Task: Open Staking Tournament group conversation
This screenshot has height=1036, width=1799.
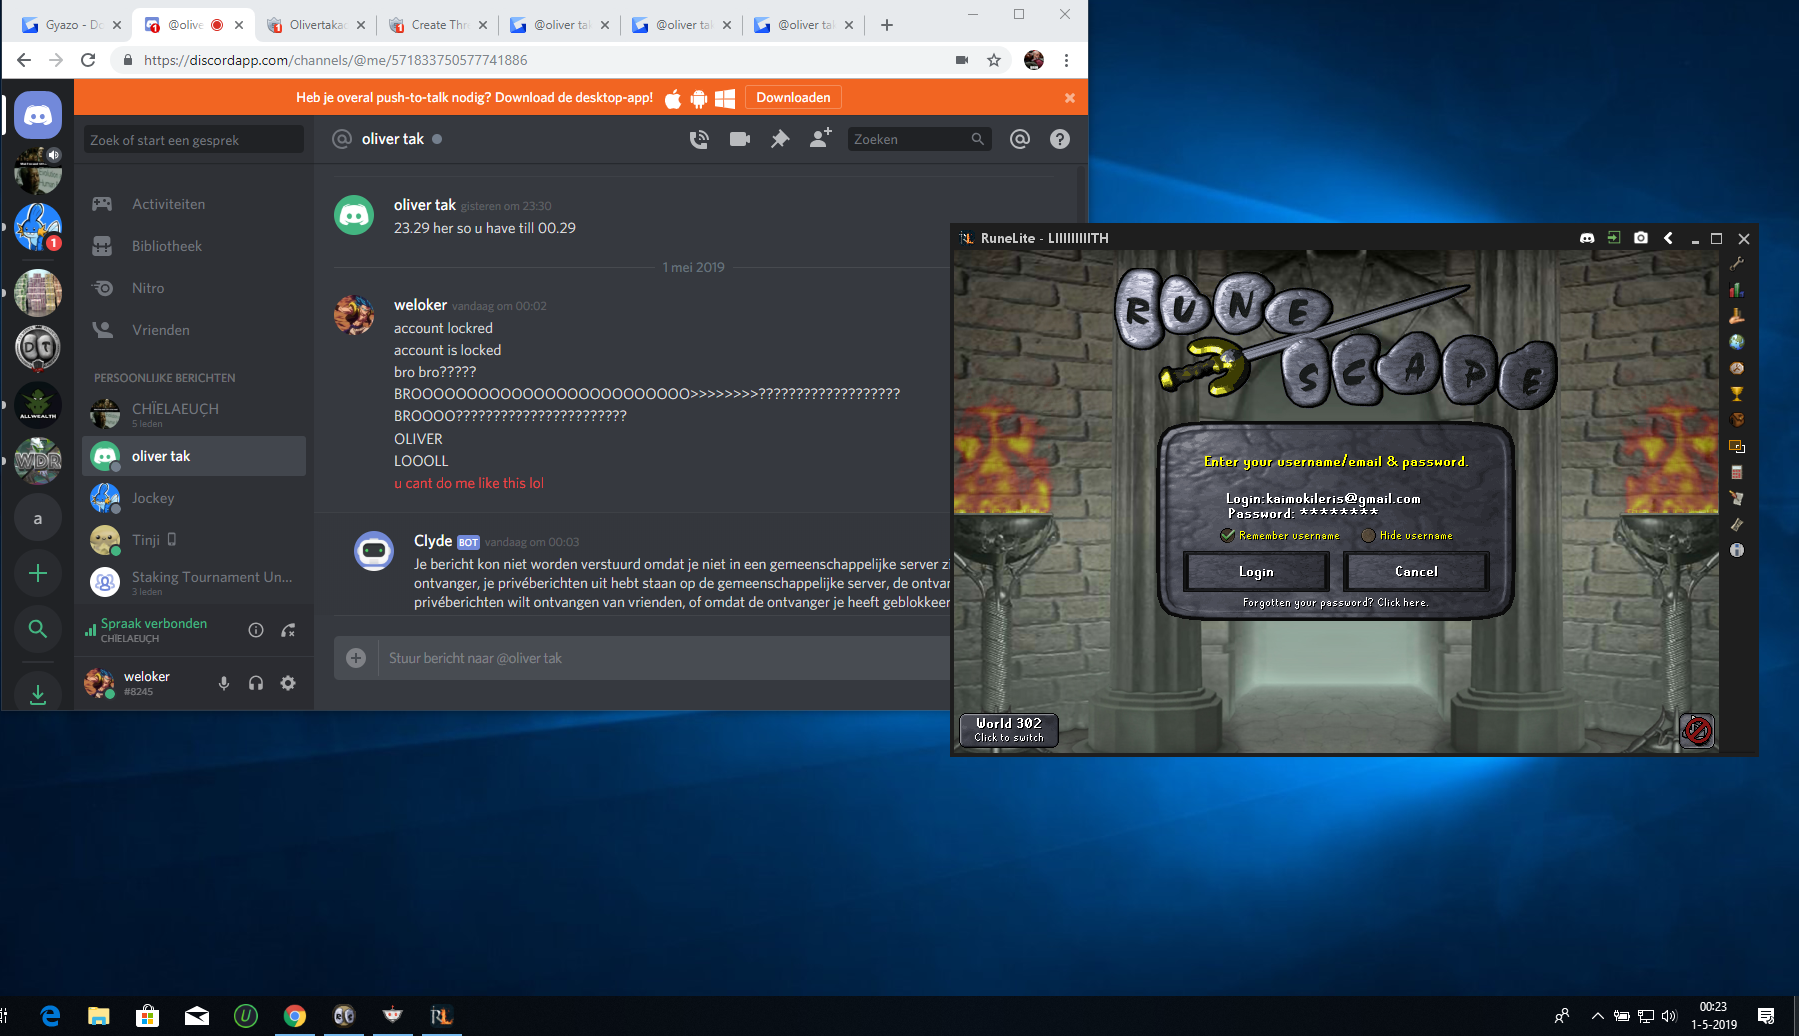Action: click(x=194, y=581)
